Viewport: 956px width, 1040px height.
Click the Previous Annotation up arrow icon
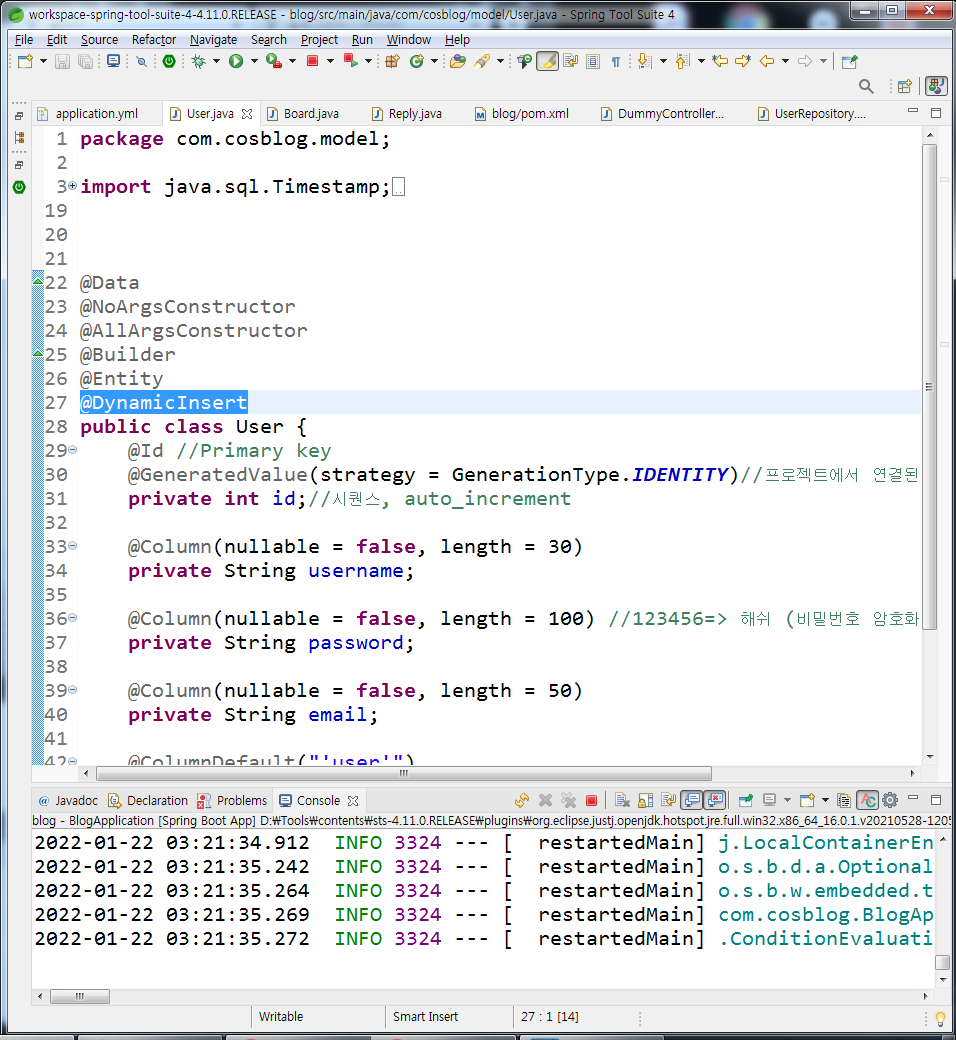point(681,62)
